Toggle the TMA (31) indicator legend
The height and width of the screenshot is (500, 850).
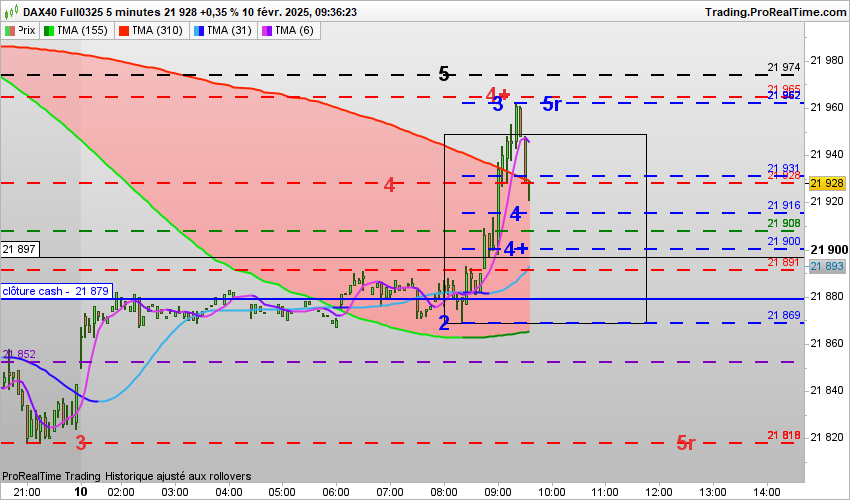tap(224, 30)
